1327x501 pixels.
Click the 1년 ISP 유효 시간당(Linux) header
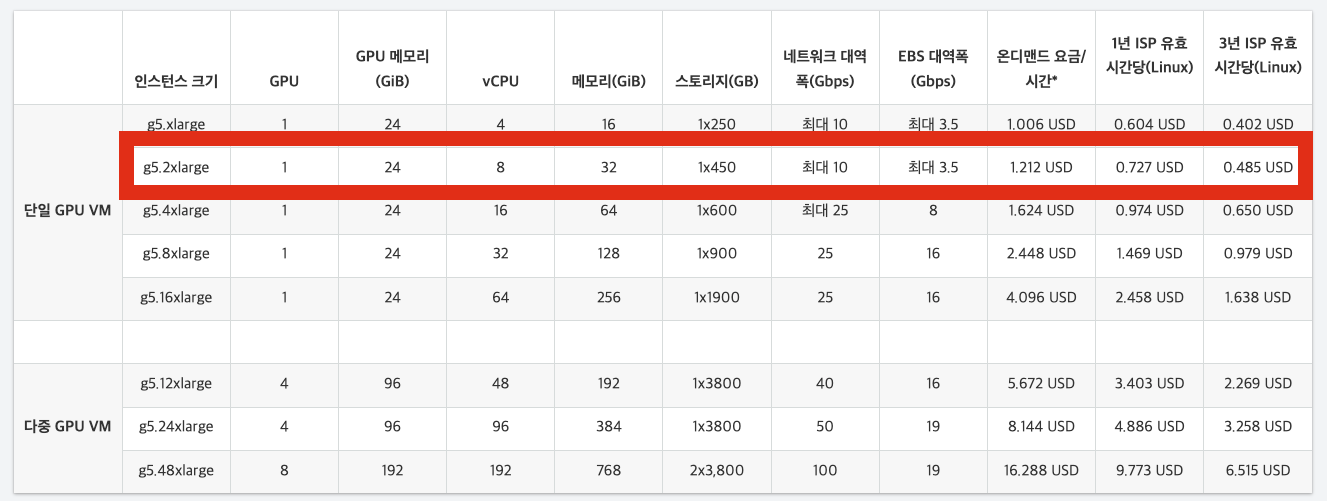tap(1149, 55)
